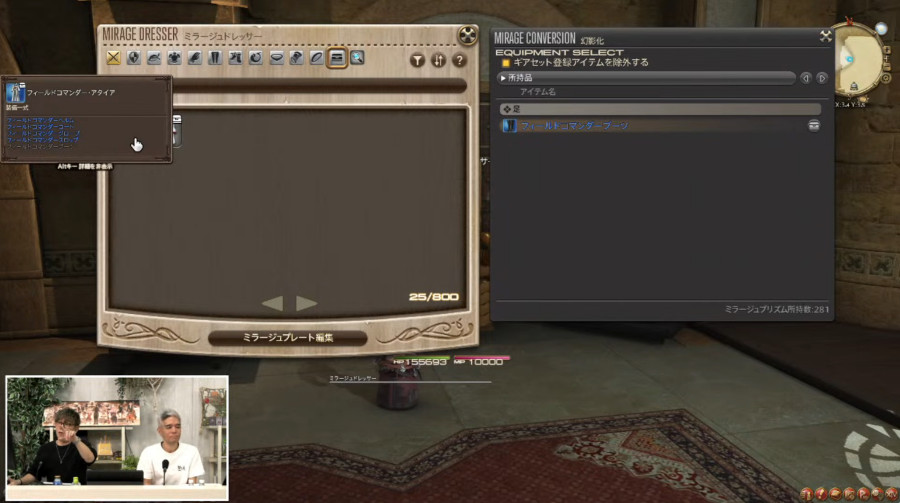
Task: Toggle the exclude gear set items checkbox
Action: (x=506, y=62)
